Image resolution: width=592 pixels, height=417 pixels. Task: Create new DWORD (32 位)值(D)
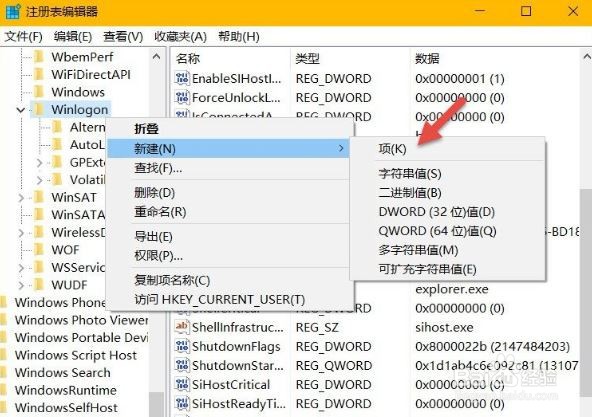coord(448,212)
